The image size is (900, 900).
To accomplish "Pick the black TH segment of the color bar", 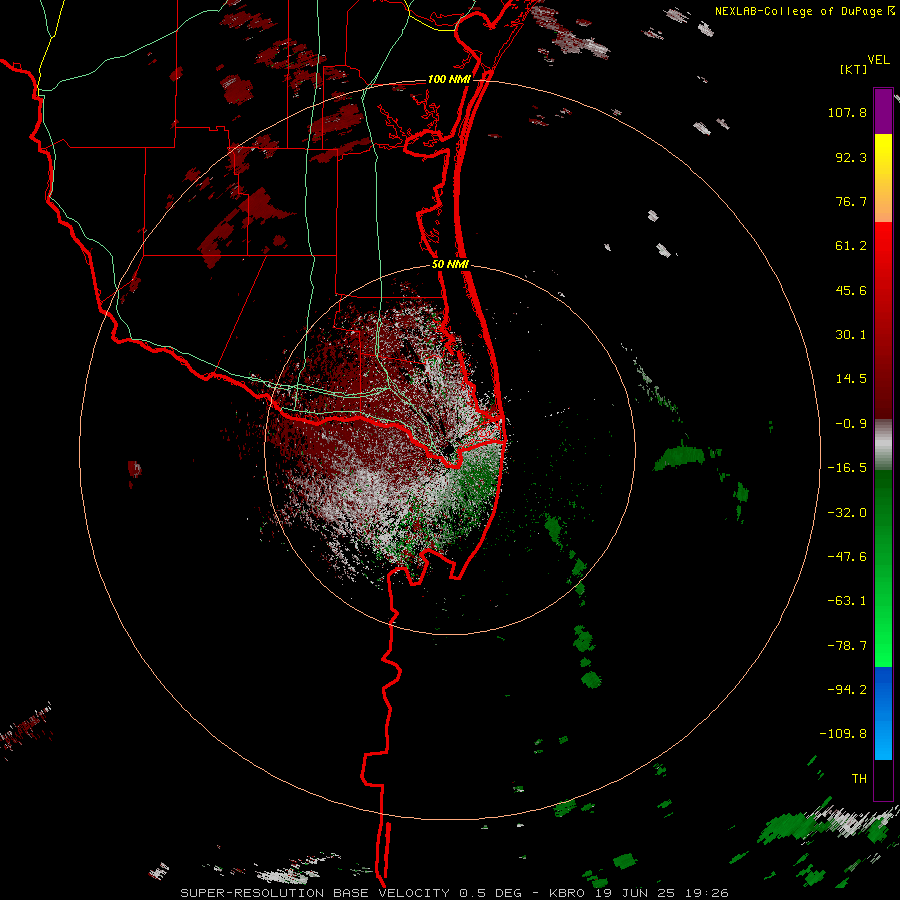I will (x=883, y=779).
